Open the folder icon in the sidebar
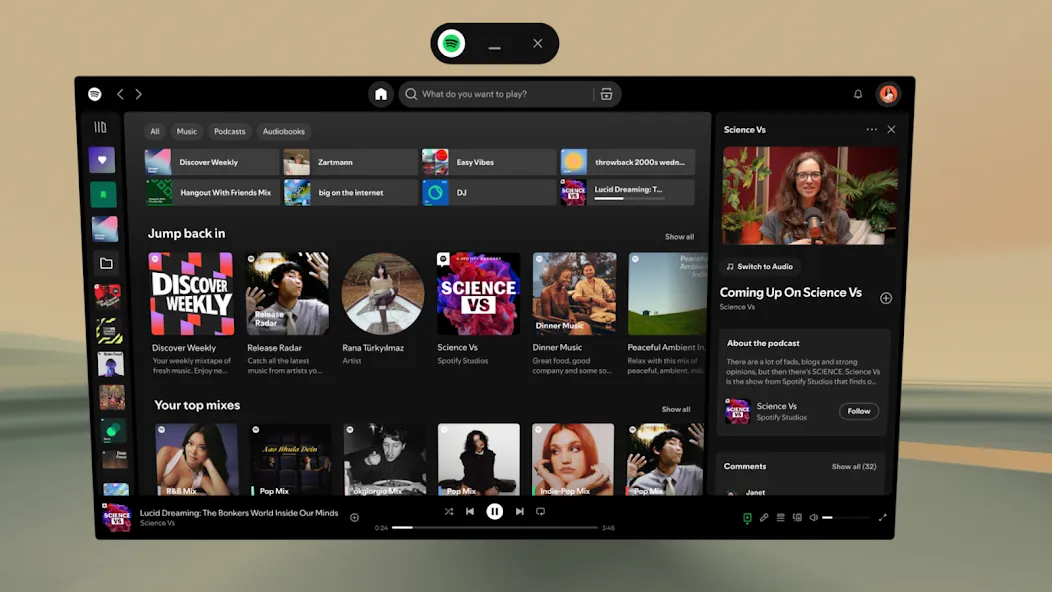Image resolution: width=1052 pixels, height=592 pixels. click(x=106, y=263)
